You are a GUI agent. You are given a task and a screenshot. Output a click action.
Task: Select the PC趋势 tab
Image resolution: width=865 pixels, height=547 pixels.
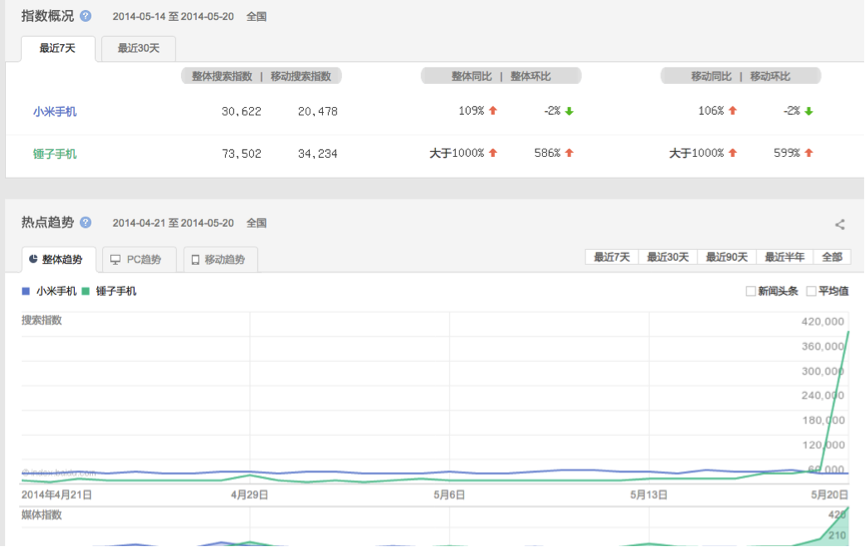(x=139, y=259)
